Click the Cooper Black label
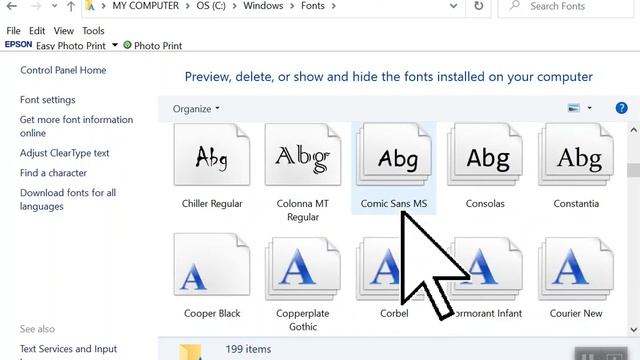Screen dimensions: 640x360 (212, 313)
